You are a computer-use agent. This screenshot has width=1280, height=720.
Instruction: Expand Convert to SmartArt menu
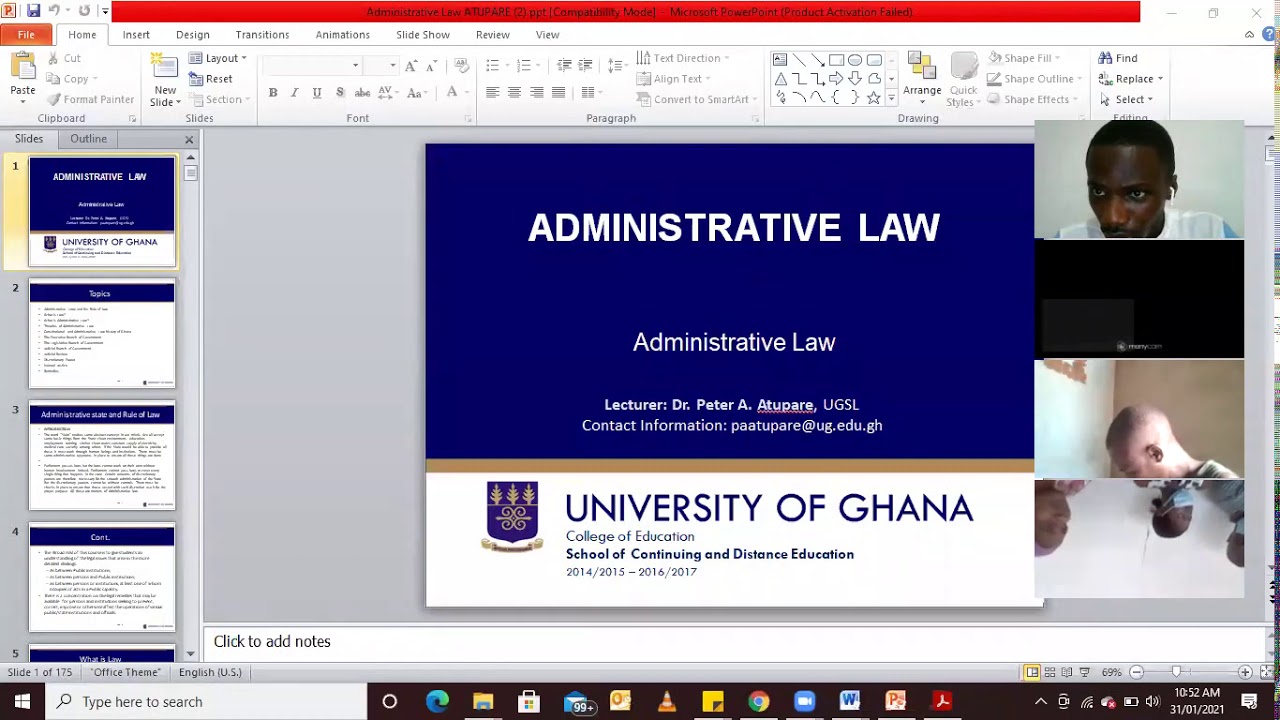click(x=697, y=99)
